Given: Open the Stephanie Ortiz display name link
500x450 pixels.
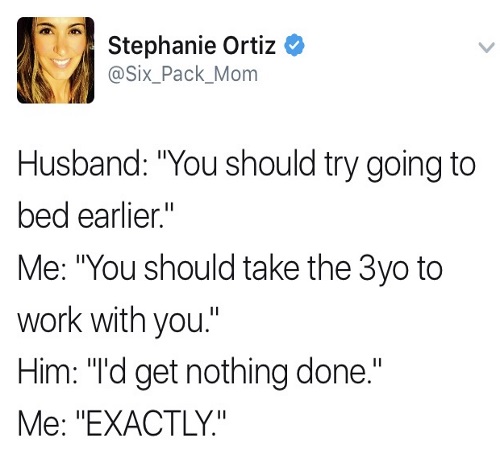Looking at the screenshot, I should tap(192, 46).
